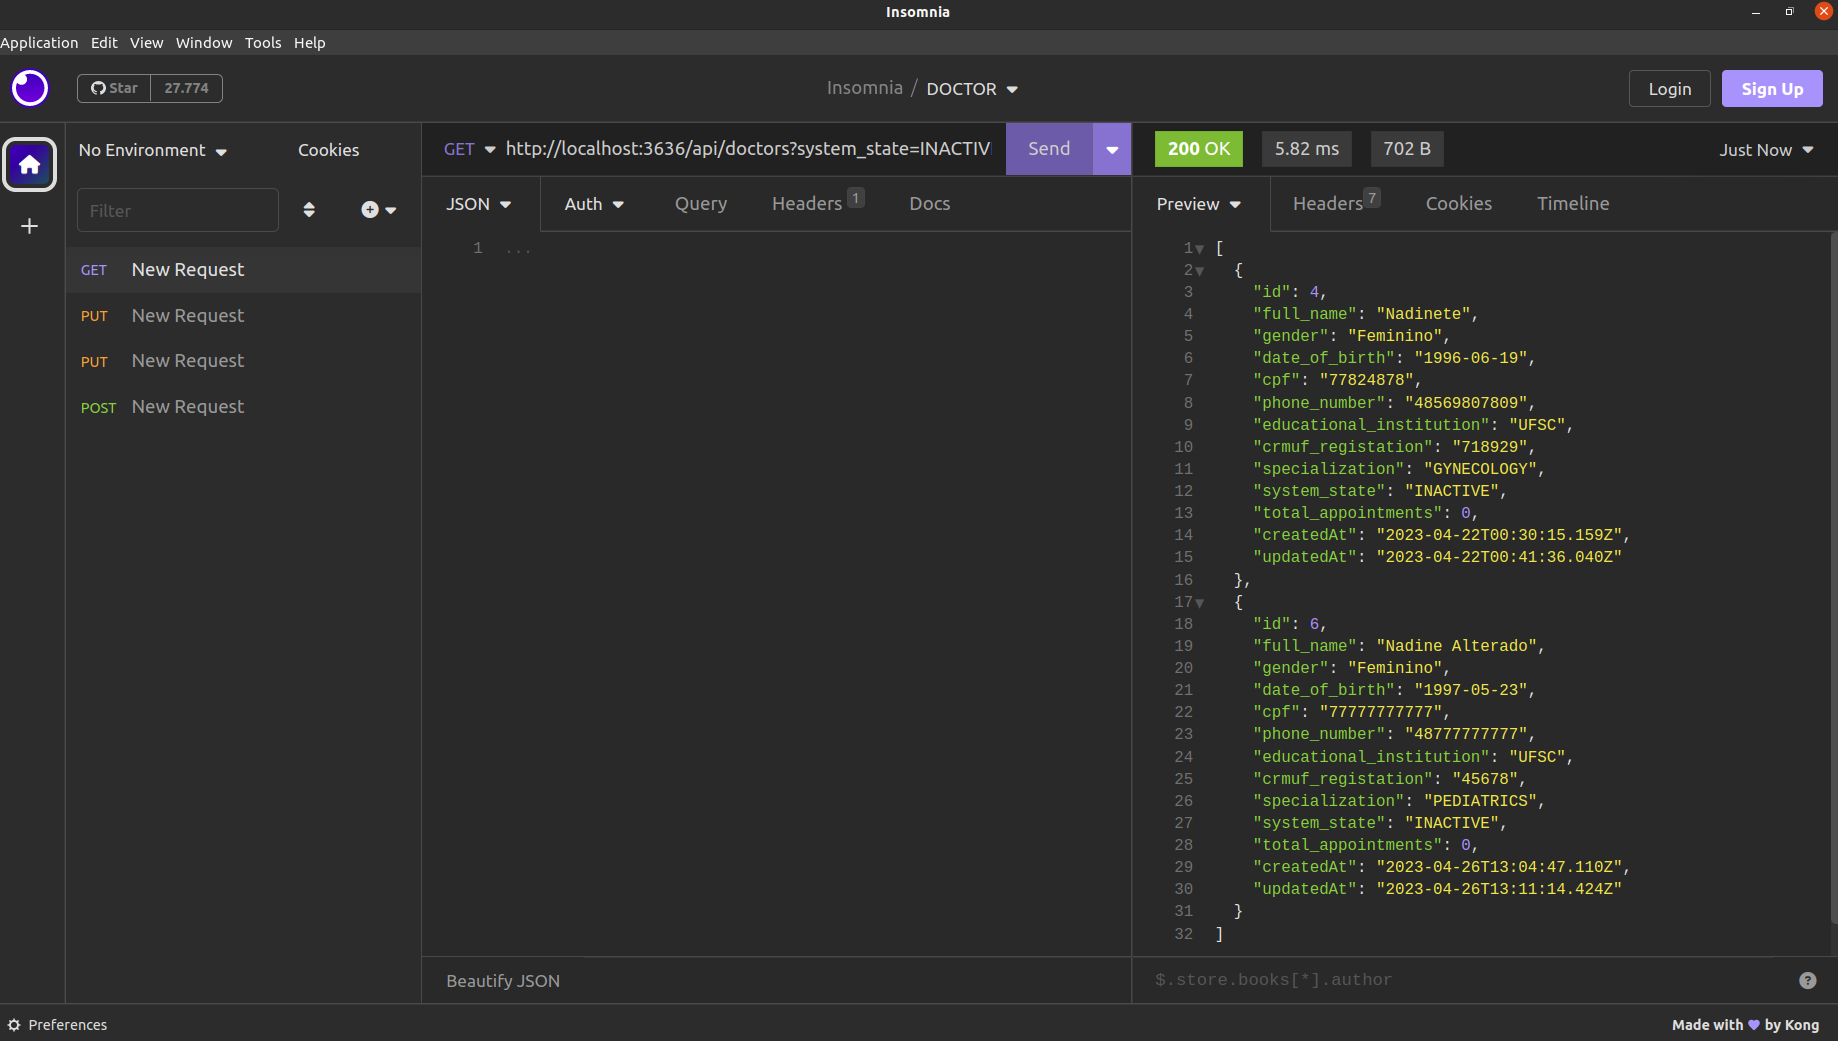Select the first PUT New Request
This screenshot has height=1041, width=1838.
click(x=243, y=316)
